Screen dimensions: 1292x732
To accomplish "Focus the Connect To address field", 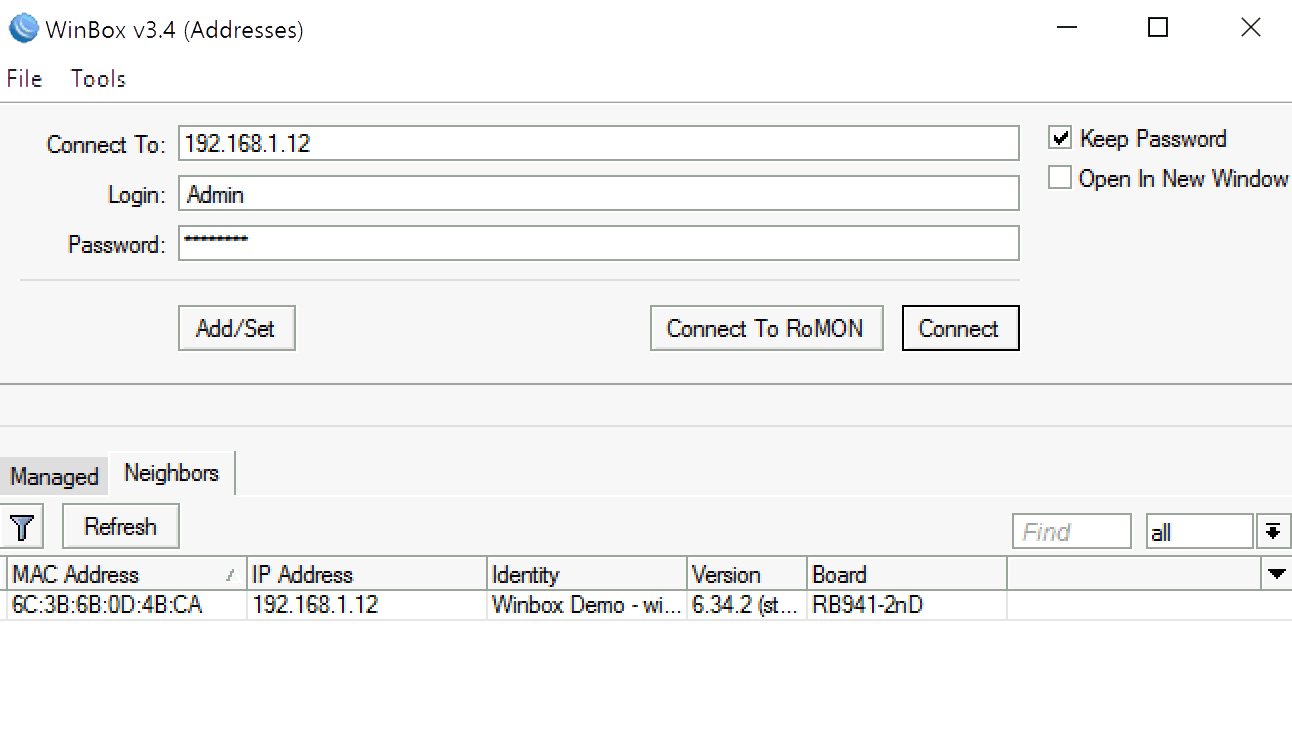I will click(x=598, y=143).
